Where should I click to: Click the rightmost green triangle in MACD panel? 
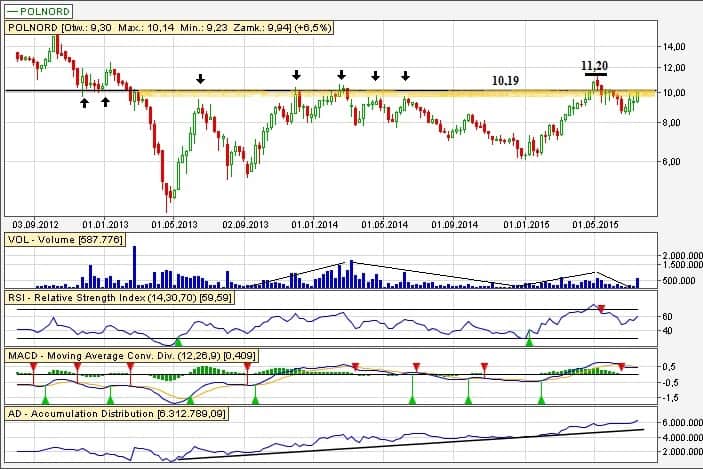(x=541, y=400)
